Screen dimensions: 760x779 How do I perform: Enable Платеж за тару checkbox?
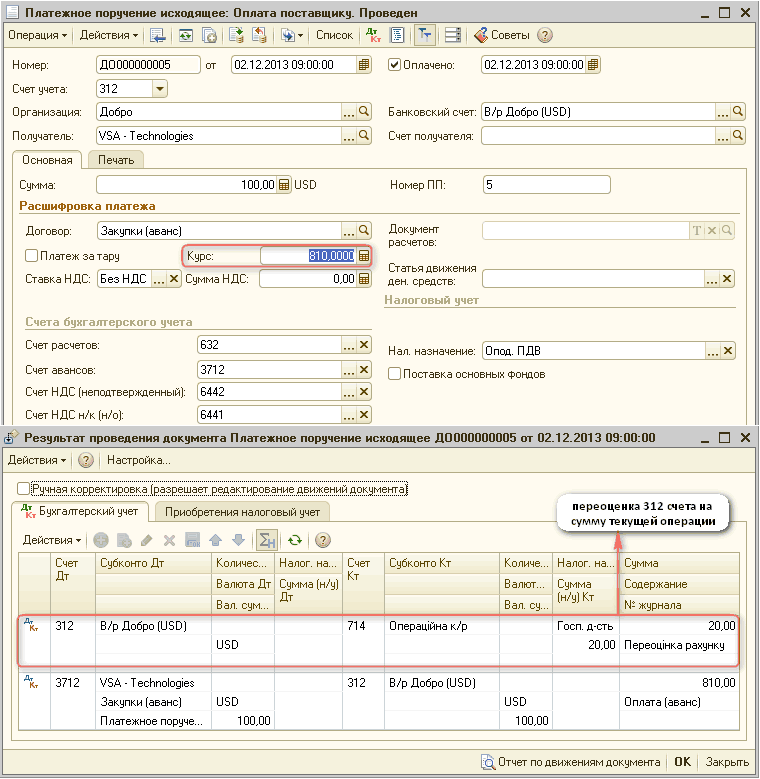click(x=32, y=256)
